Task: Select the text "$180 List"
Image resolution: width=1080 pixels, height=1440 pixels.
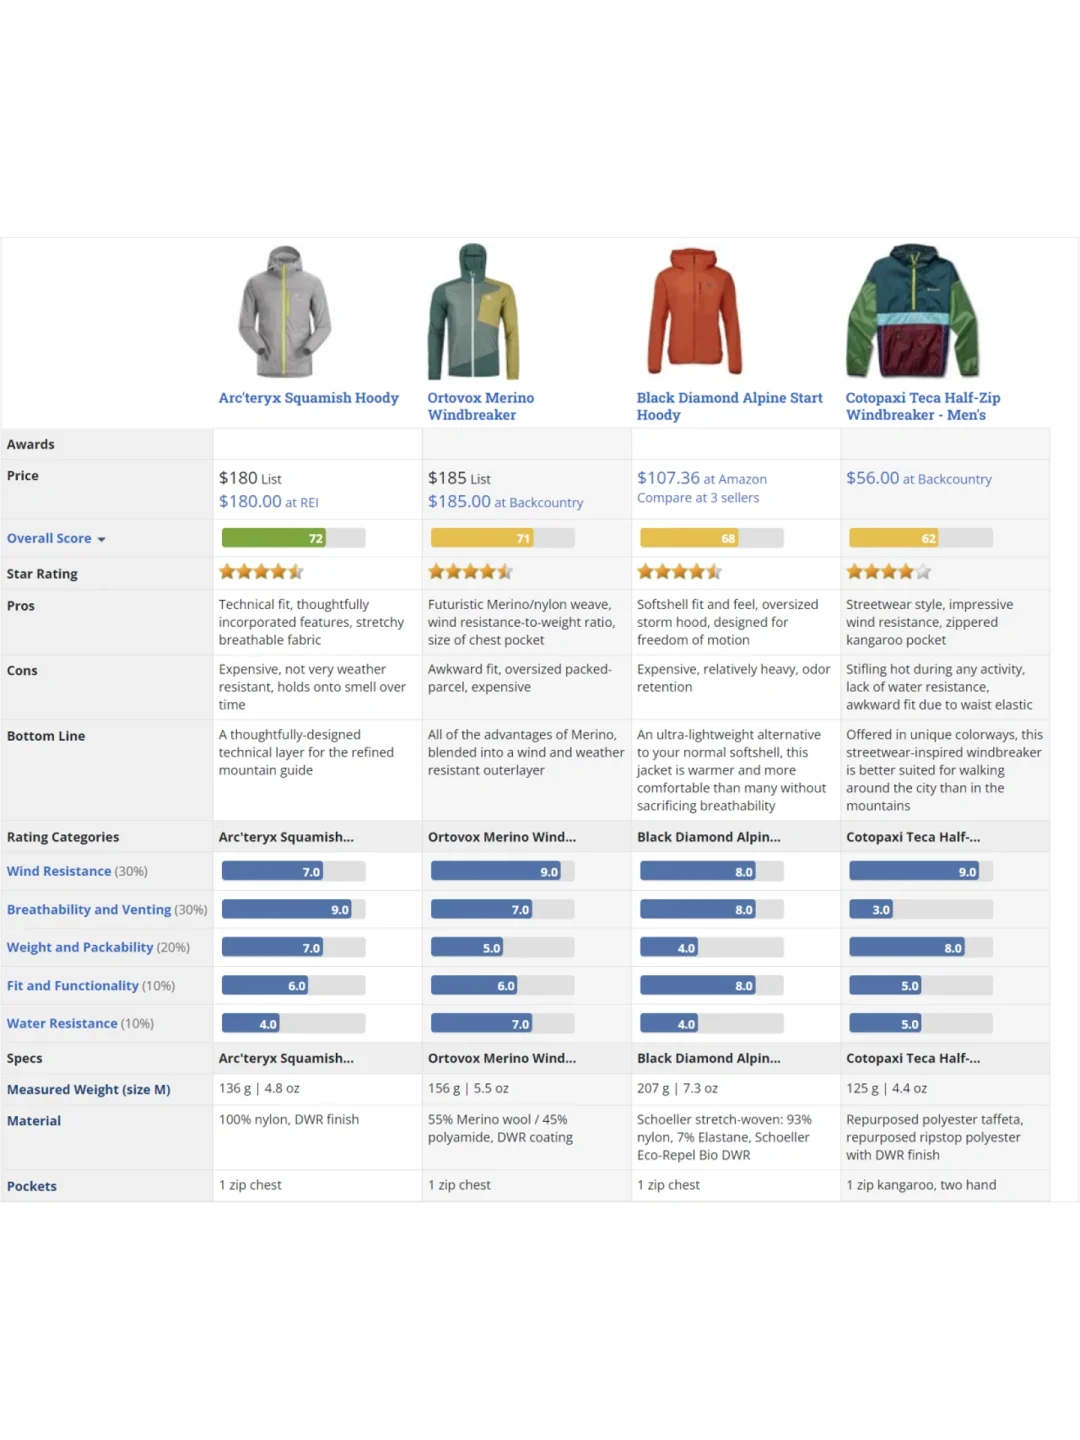Action: (x=250, y=478)
